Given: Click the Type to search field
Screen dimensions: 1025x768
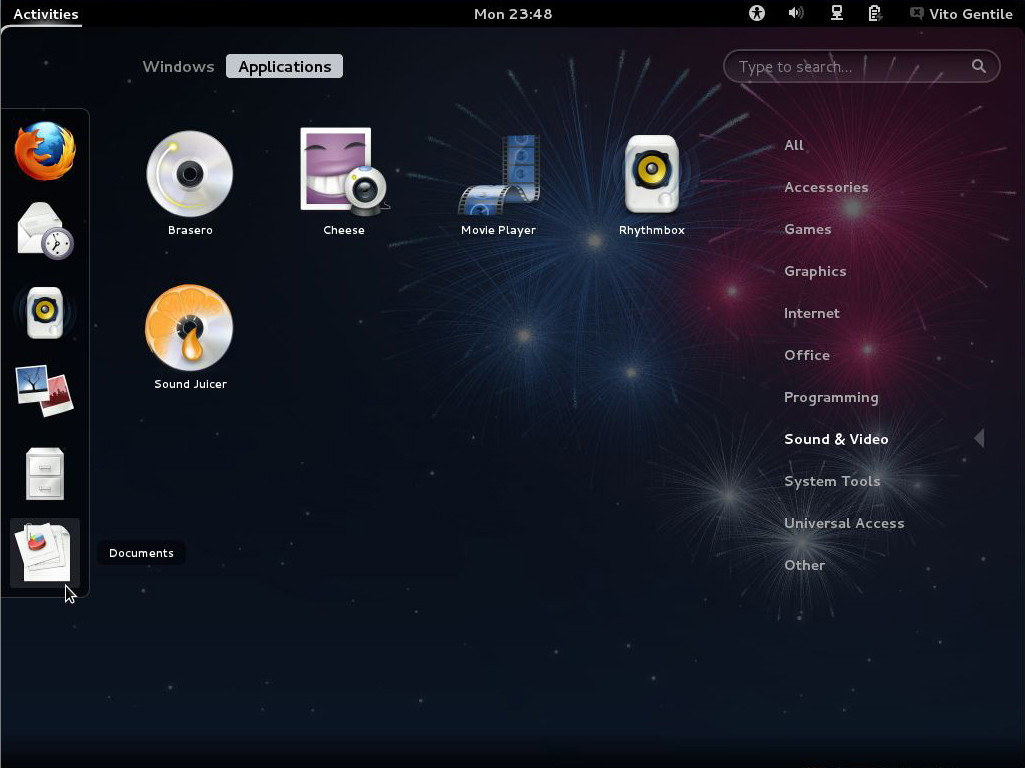Looking at the screenshot, I should 850,67.
